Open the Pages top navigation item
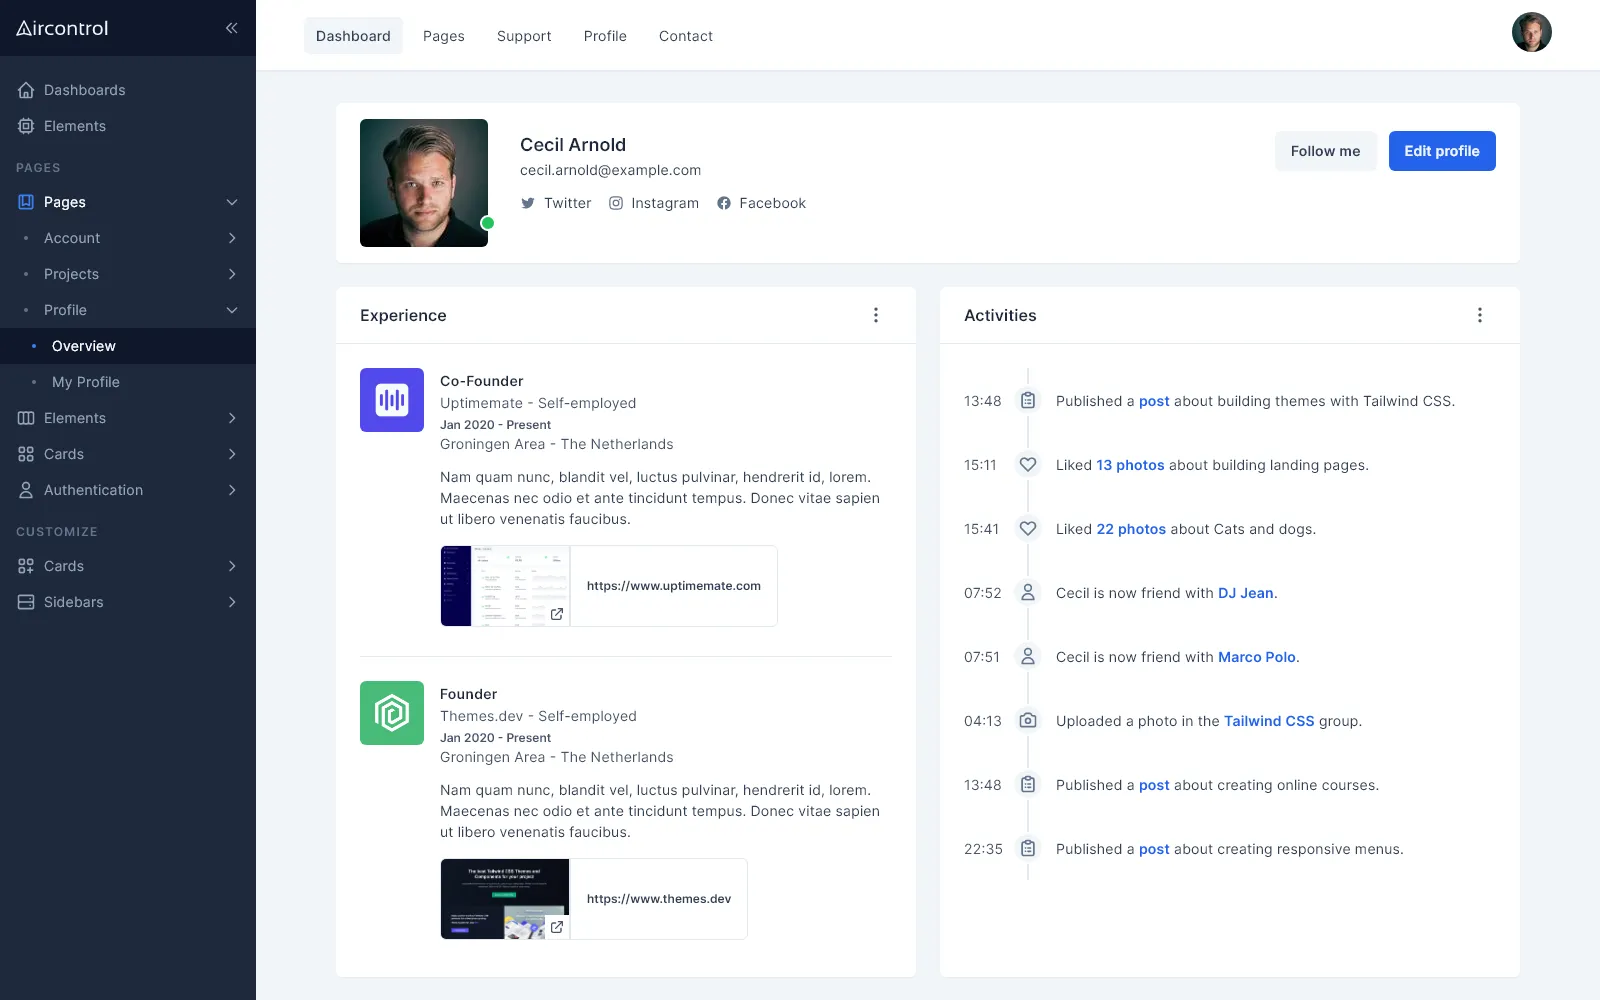This screenshot has height=1000, width=1600. pyautogui.click(x=444, y=36)
